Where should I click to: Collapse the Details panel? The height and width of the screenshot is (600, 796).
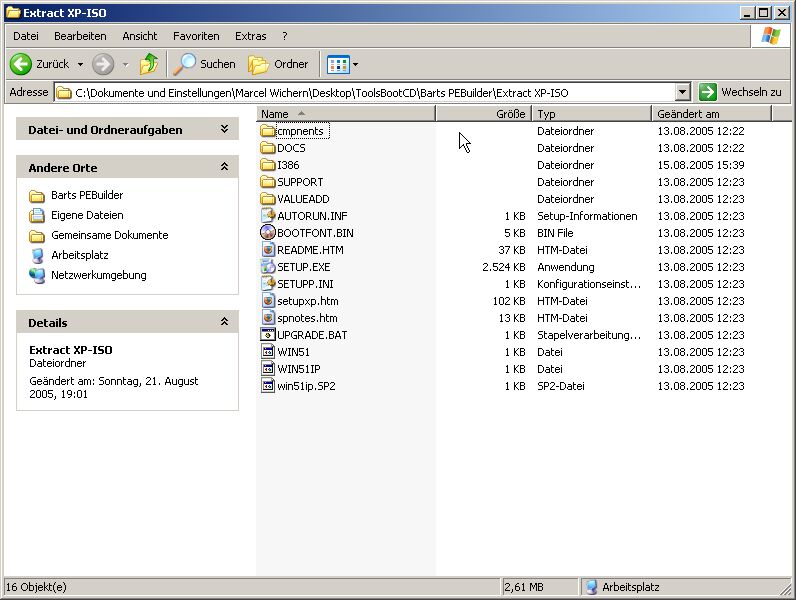tap(224, 322)
